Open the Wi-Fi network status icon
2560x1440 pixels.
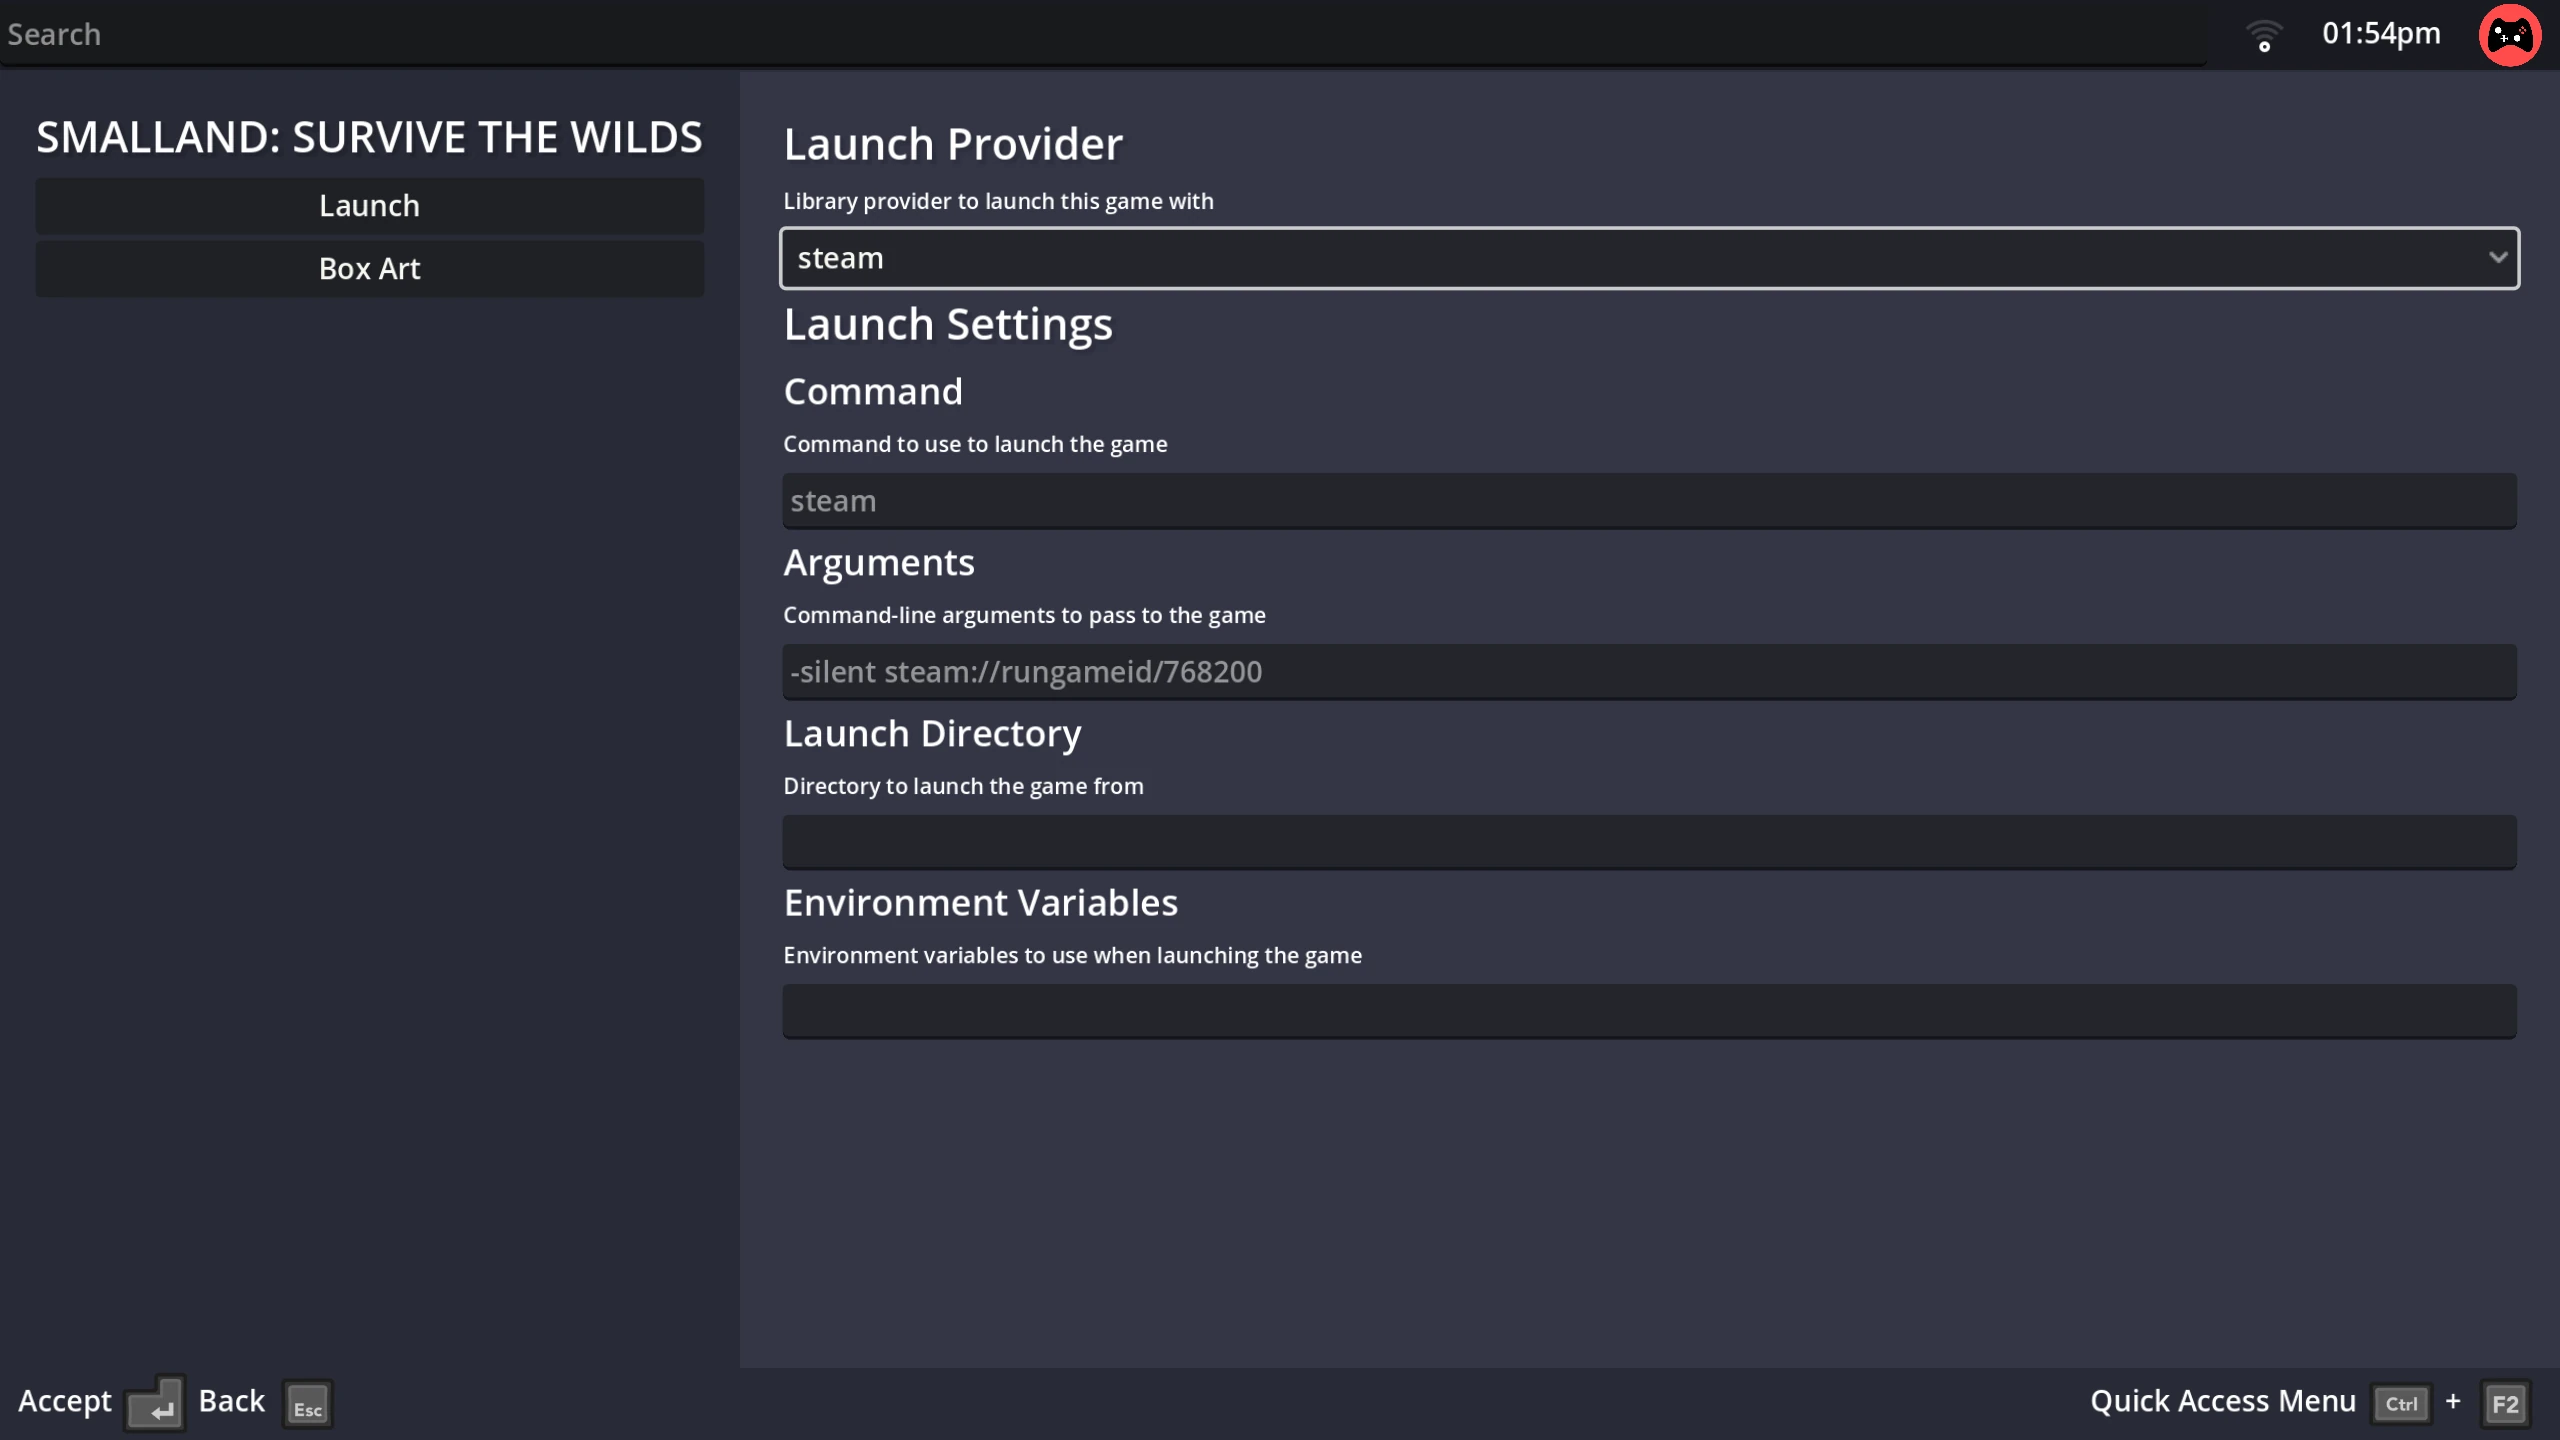pos(2264,36)
